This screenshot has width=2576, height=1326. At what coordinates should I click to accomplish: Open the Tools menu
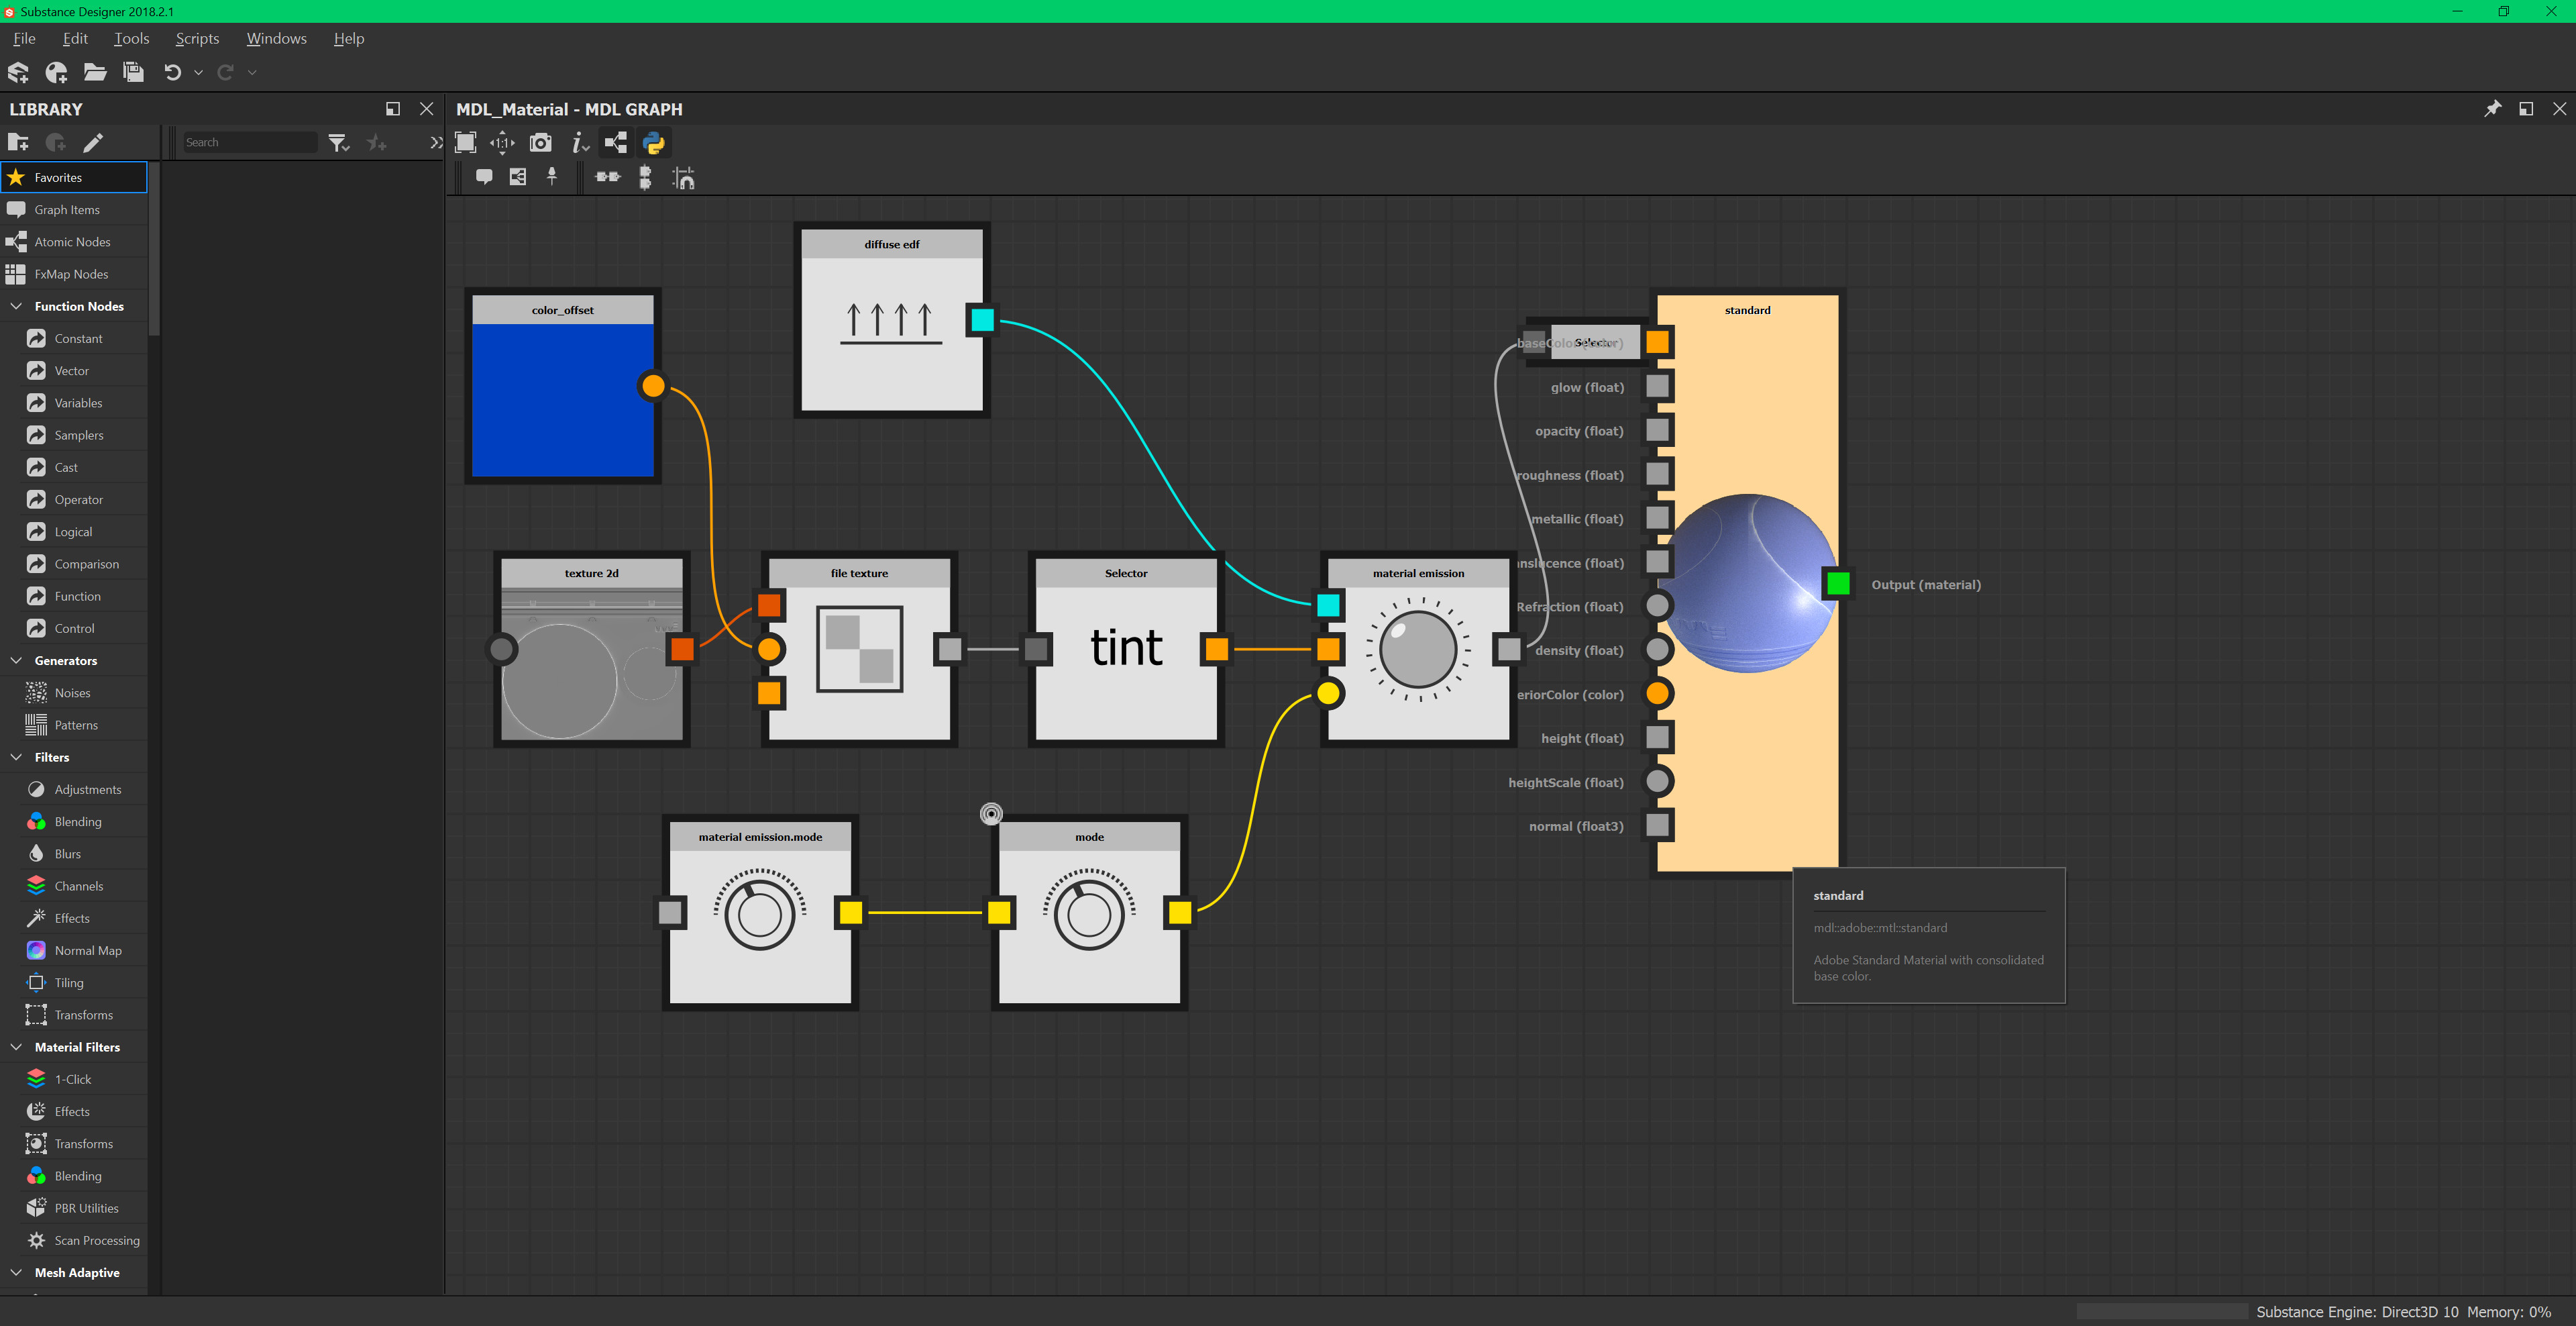click(x=131, y=38)
